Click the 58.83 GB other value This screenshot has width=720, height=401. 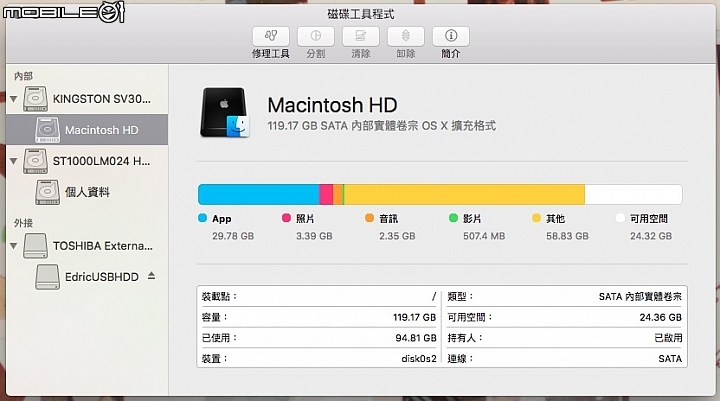pyautogui.click(x=567, y=236)
